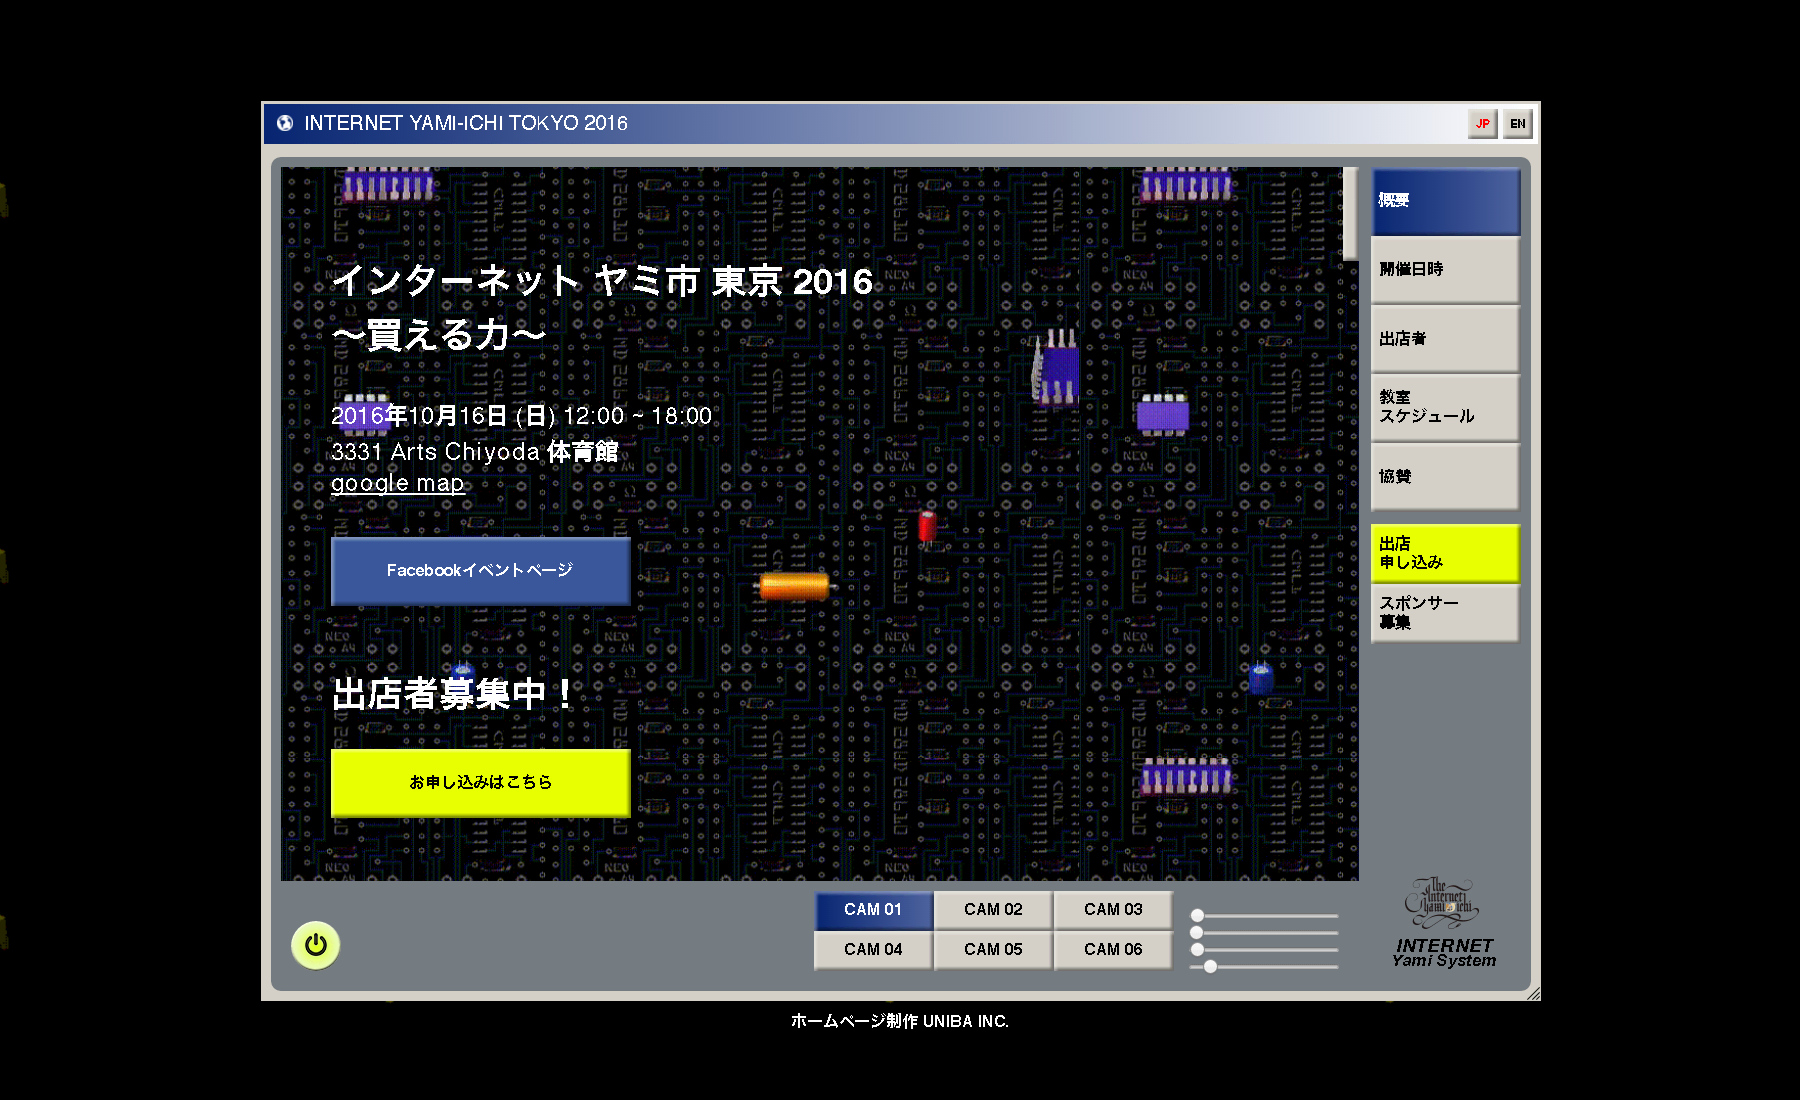Click the top slider handle
This screenshot has width=1800, height=1100.
pyautogui.click(x=1197, y=915)
